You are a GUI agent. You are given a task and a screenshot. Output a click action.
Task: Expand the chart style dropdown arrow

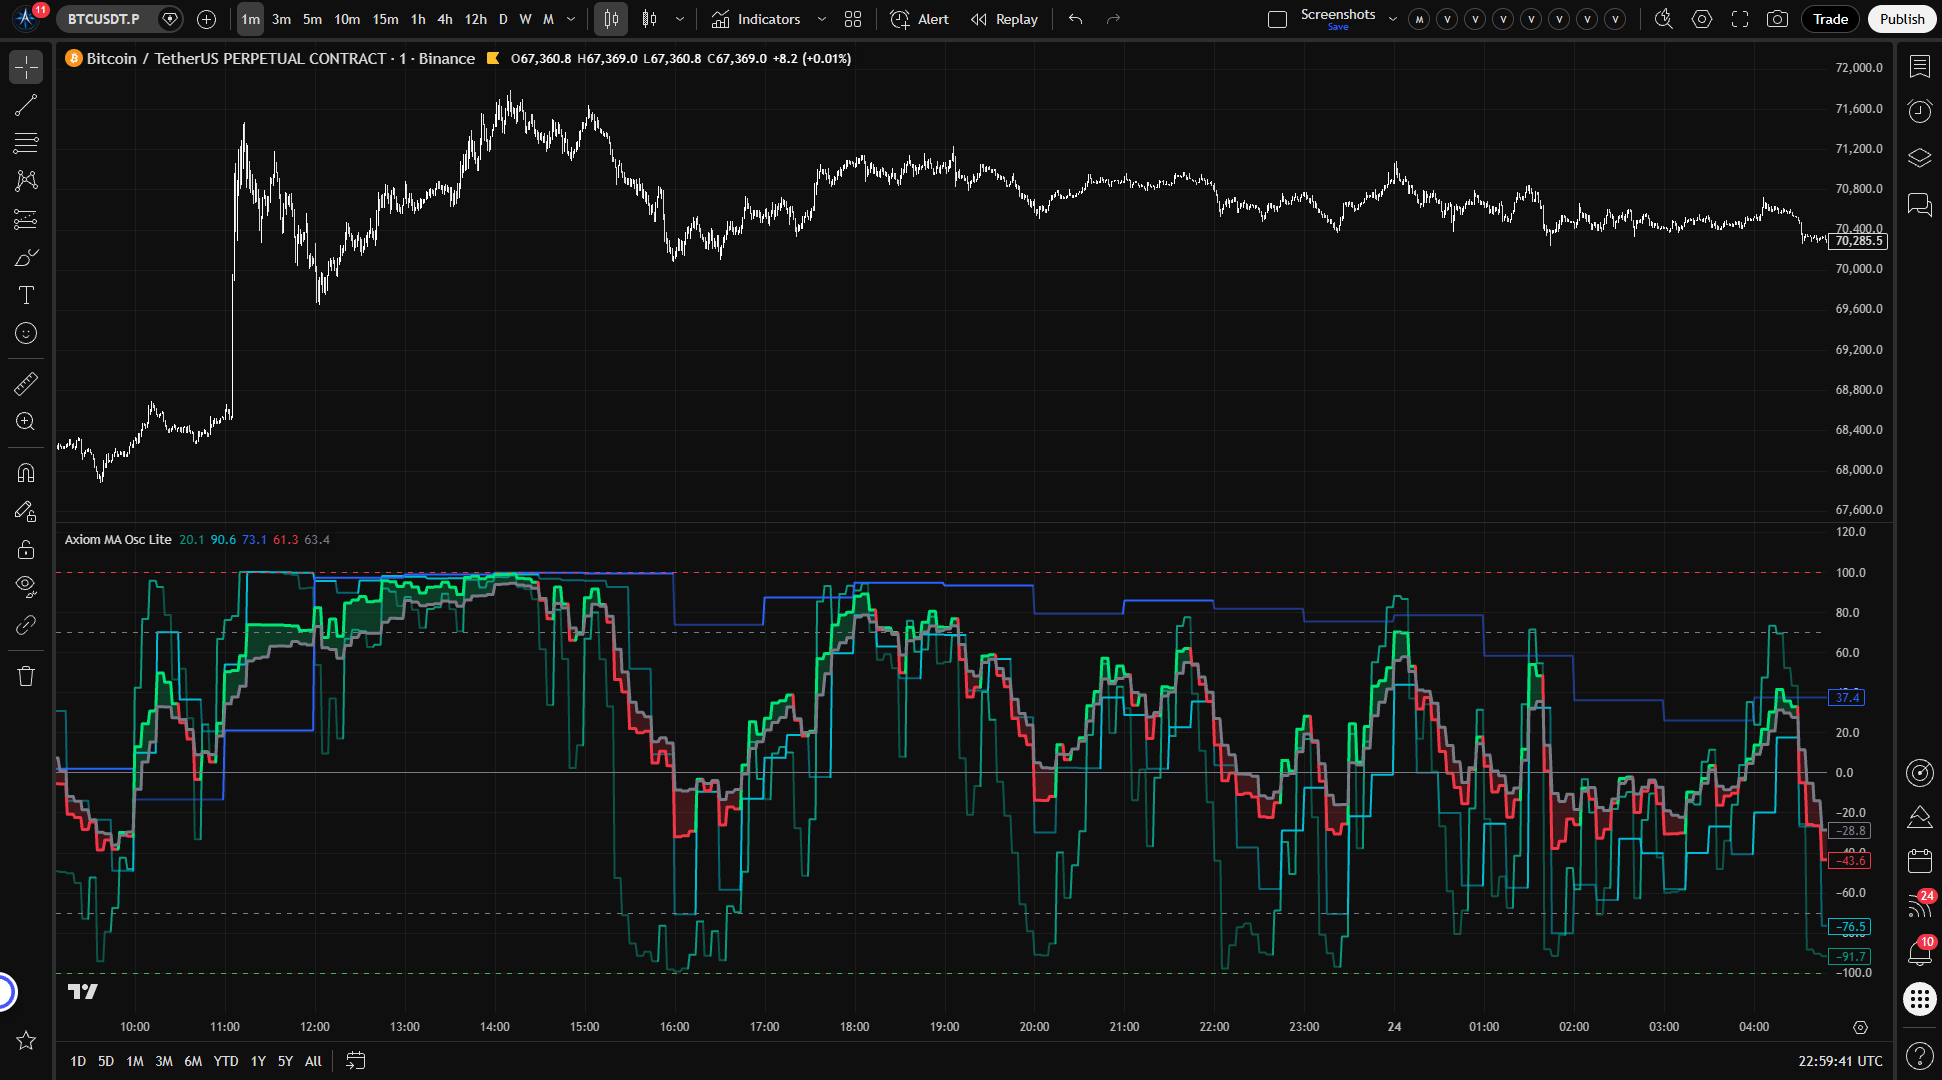[x=680, y=19]
